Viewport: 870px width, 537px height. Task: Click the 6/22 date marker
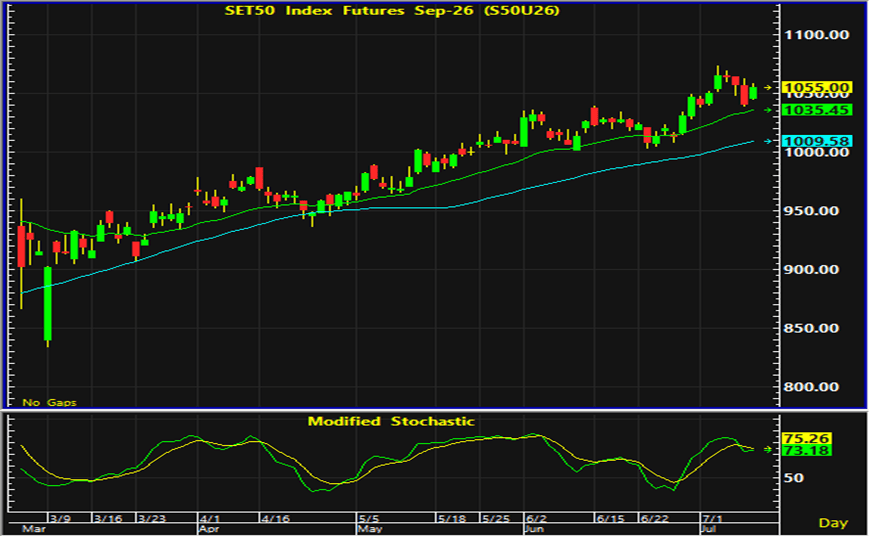(x=655, y=519)
